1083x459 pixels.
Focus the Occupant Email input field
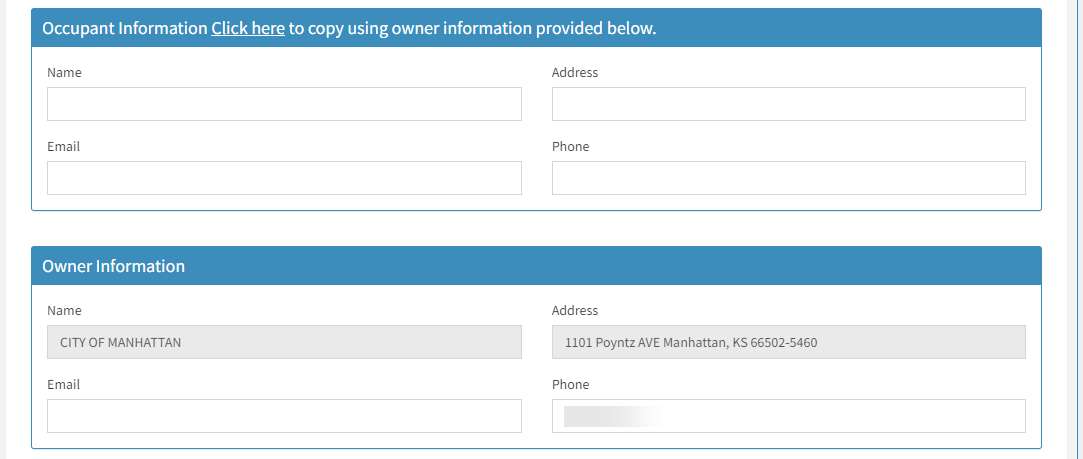click(x=285, y=178)
